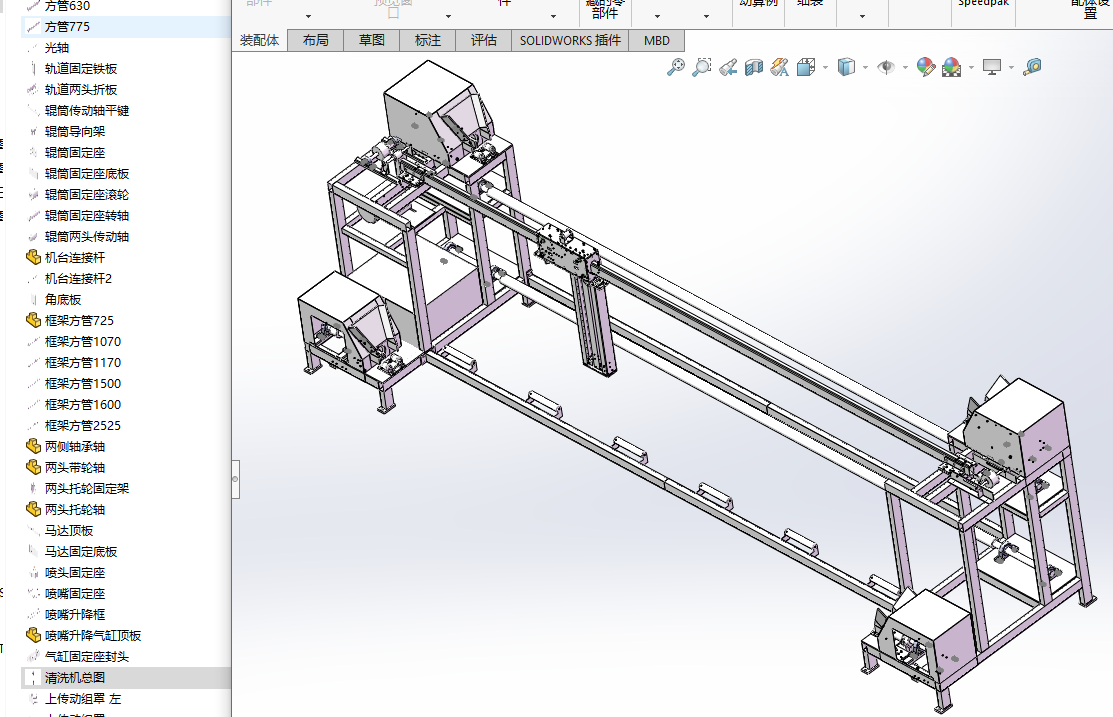
Task: Open the SOLIDWORKS 插件 tab
Action: 570,40
